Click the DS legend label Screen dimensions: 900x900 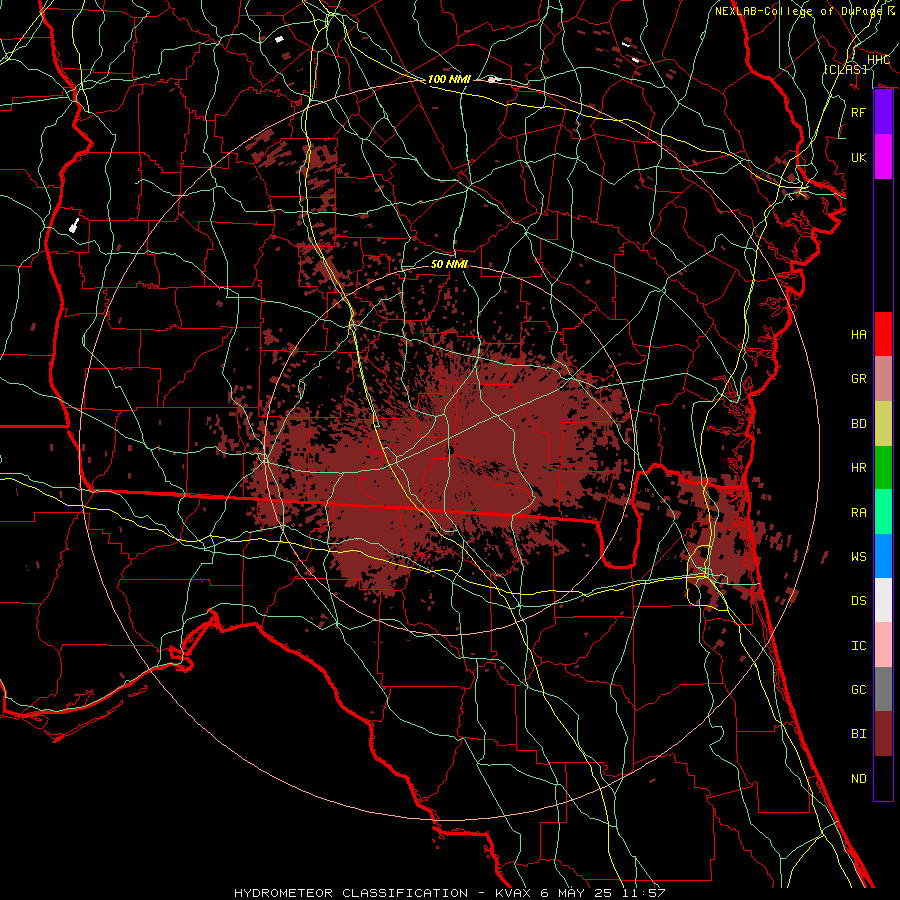(x=859, y=601)
